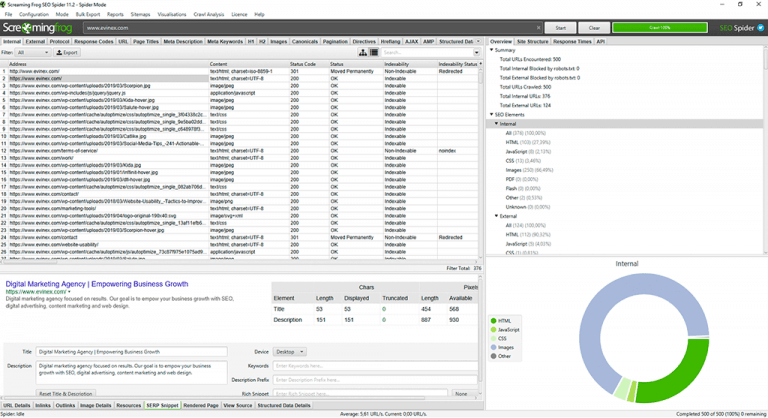Collapse the Summary tree section
Screen dimensions: 768x418
[492, 50]
